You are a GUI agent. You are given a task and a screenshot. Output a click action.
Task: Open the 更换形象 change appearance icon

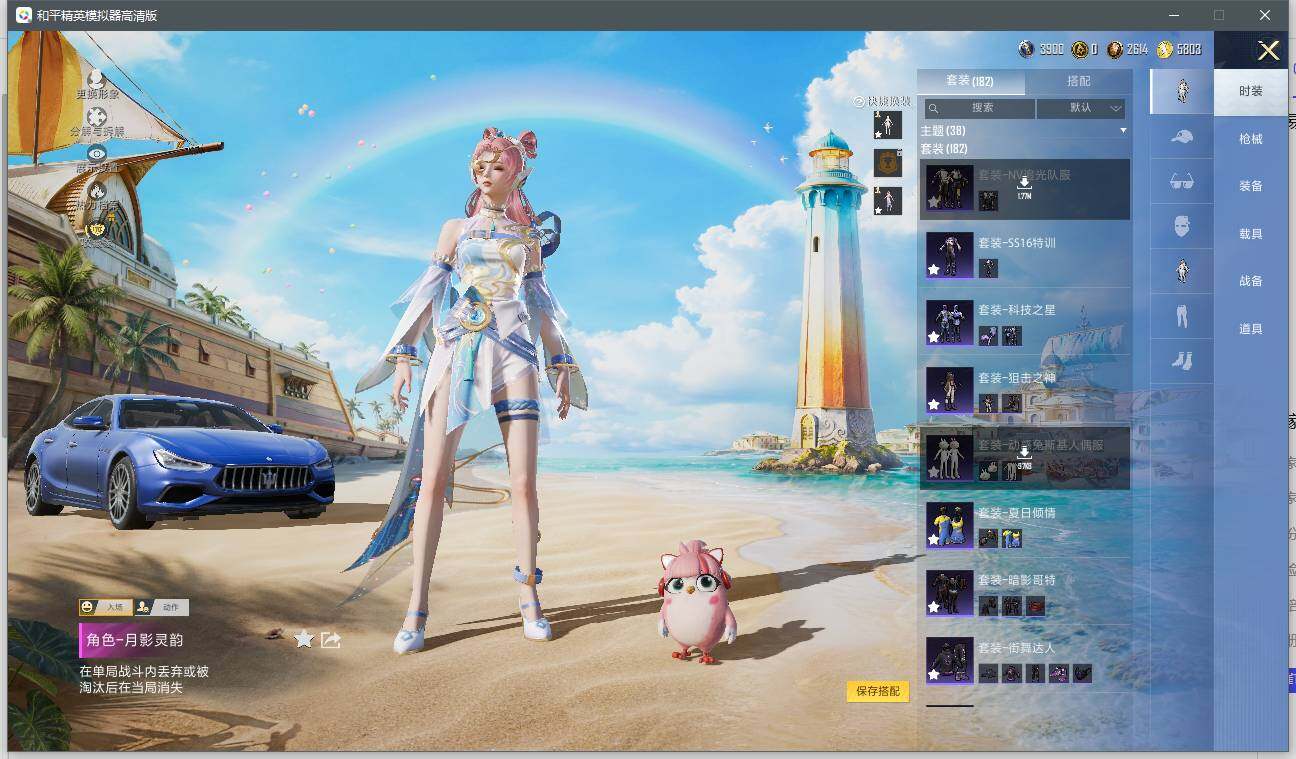96,78
